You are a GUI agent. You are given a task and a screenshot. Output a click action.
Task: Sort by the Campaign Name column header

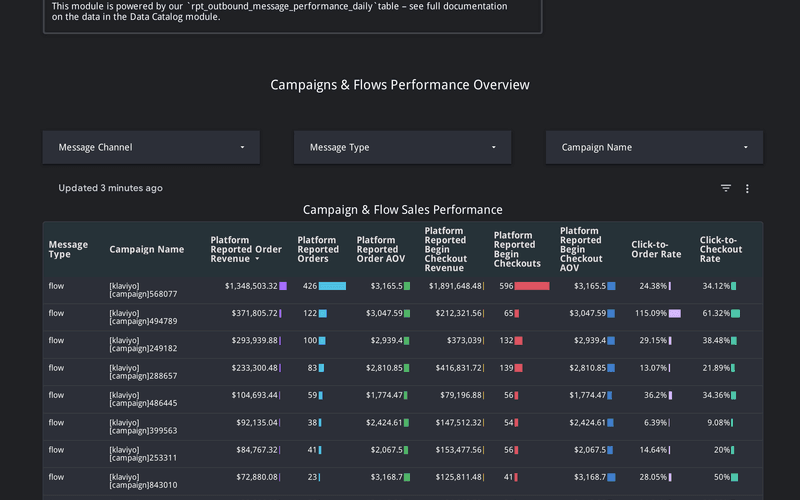pos(146,249)
